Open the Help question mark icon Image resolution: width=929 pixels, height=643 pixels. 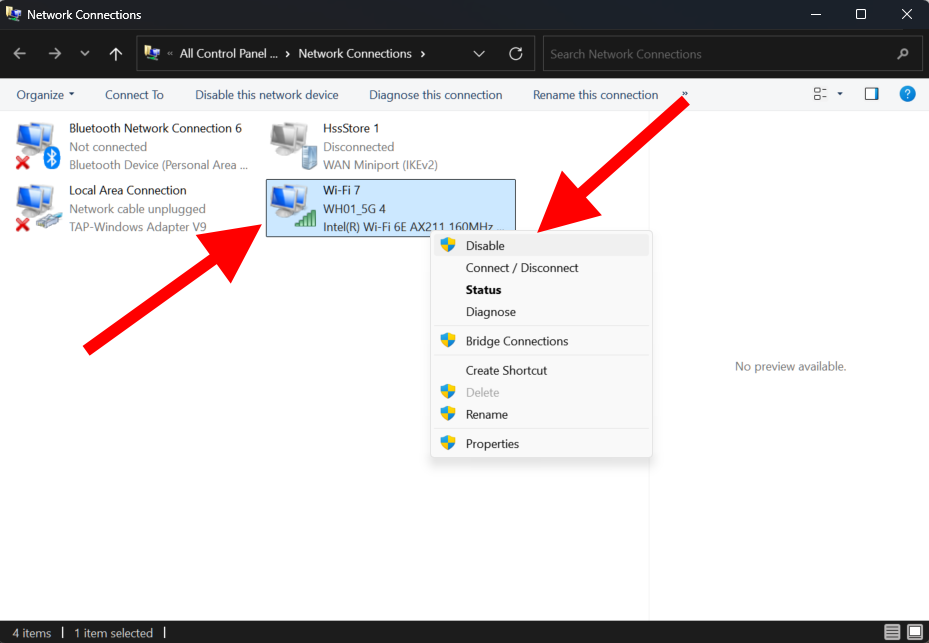coord(907,94)
